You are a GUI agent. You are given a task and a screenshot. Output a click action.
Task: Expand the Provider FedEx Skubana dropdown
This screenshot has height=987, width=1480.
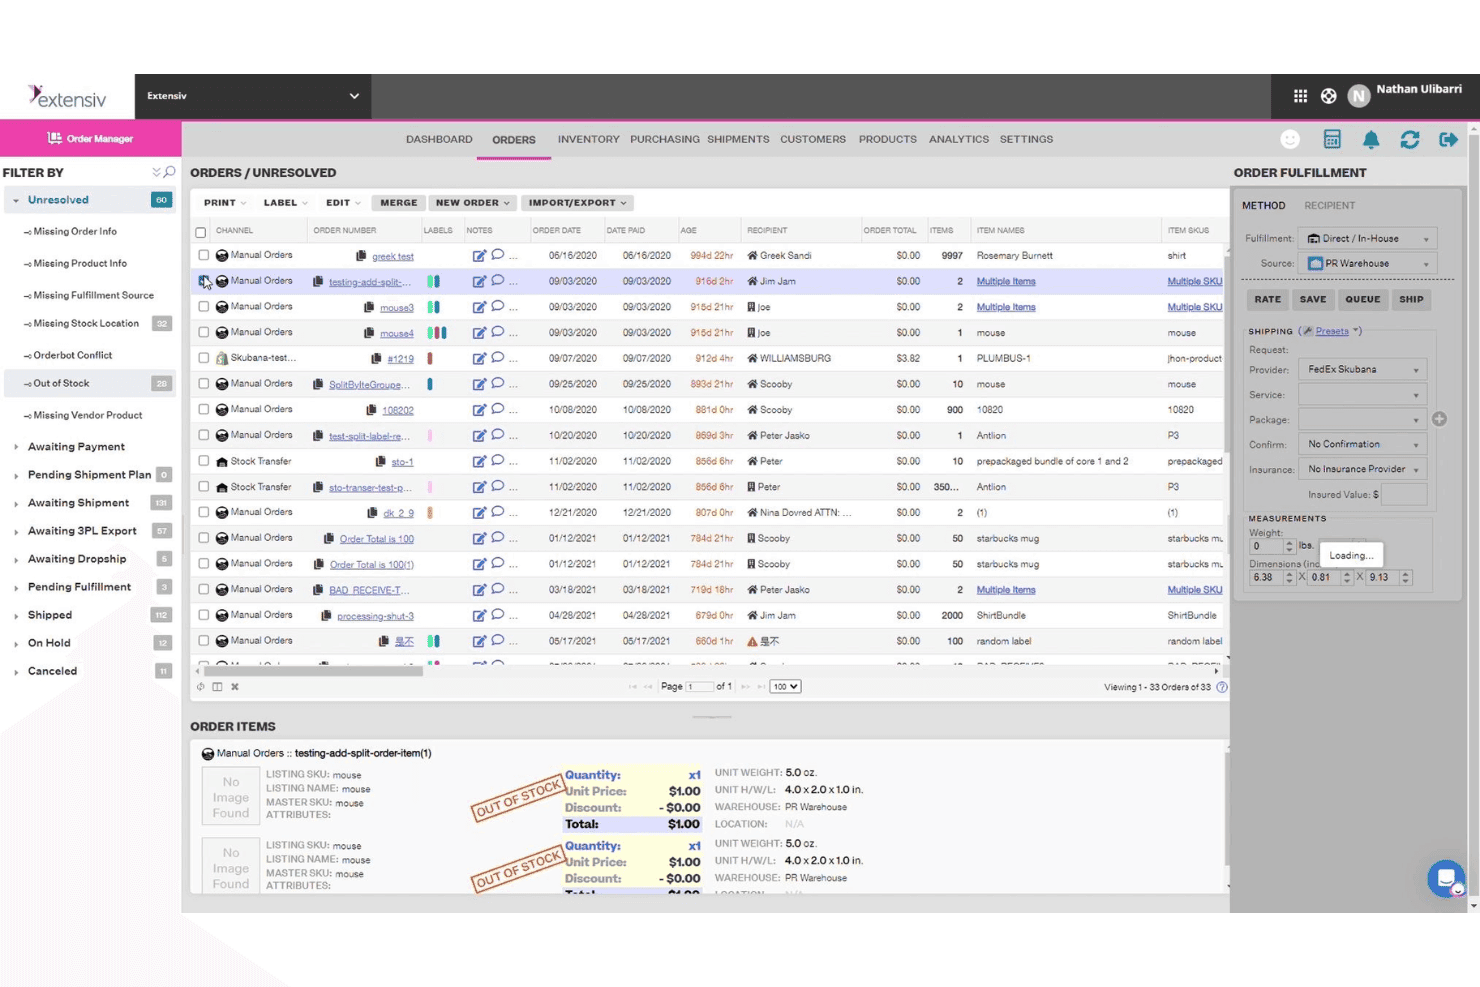click(1363, 370)
